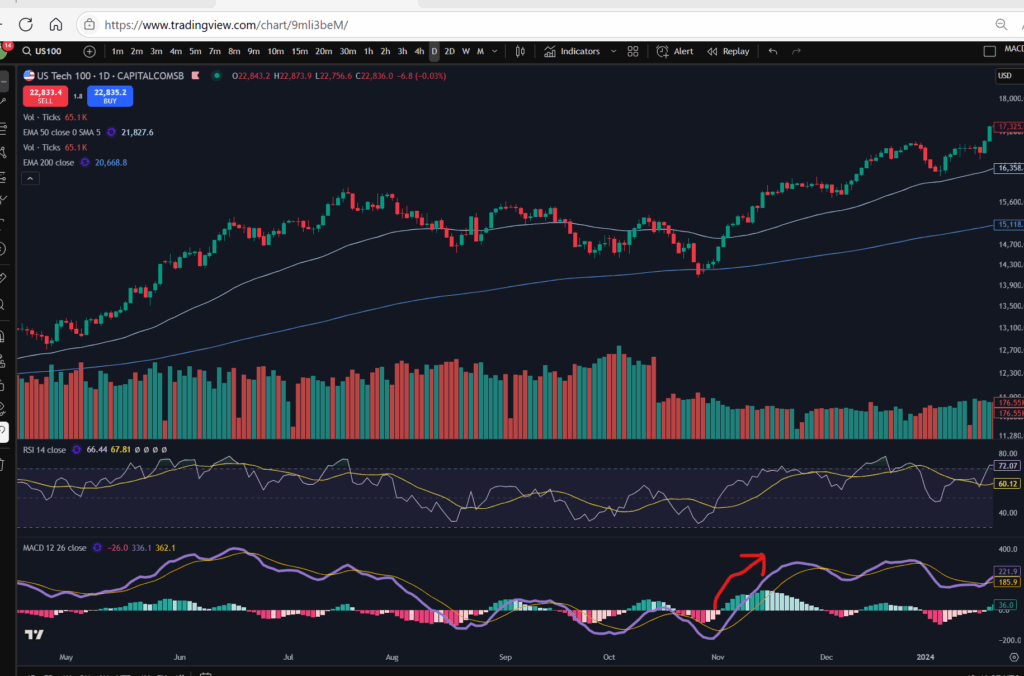This screenshot has width=1024, height=676.
Task: Select RSI 14 close legend
Action: 44,450
